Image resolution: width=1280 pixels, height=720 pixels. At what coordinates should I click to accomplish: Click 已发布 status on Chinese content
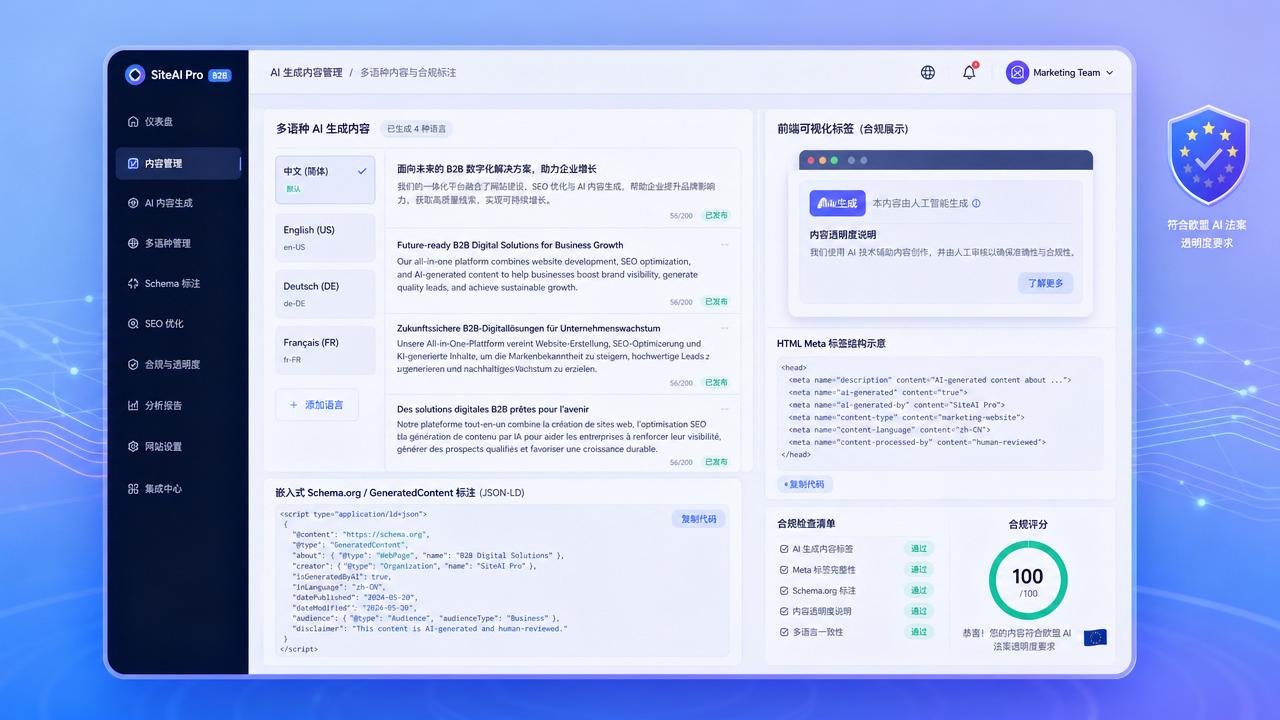point(716,215)
